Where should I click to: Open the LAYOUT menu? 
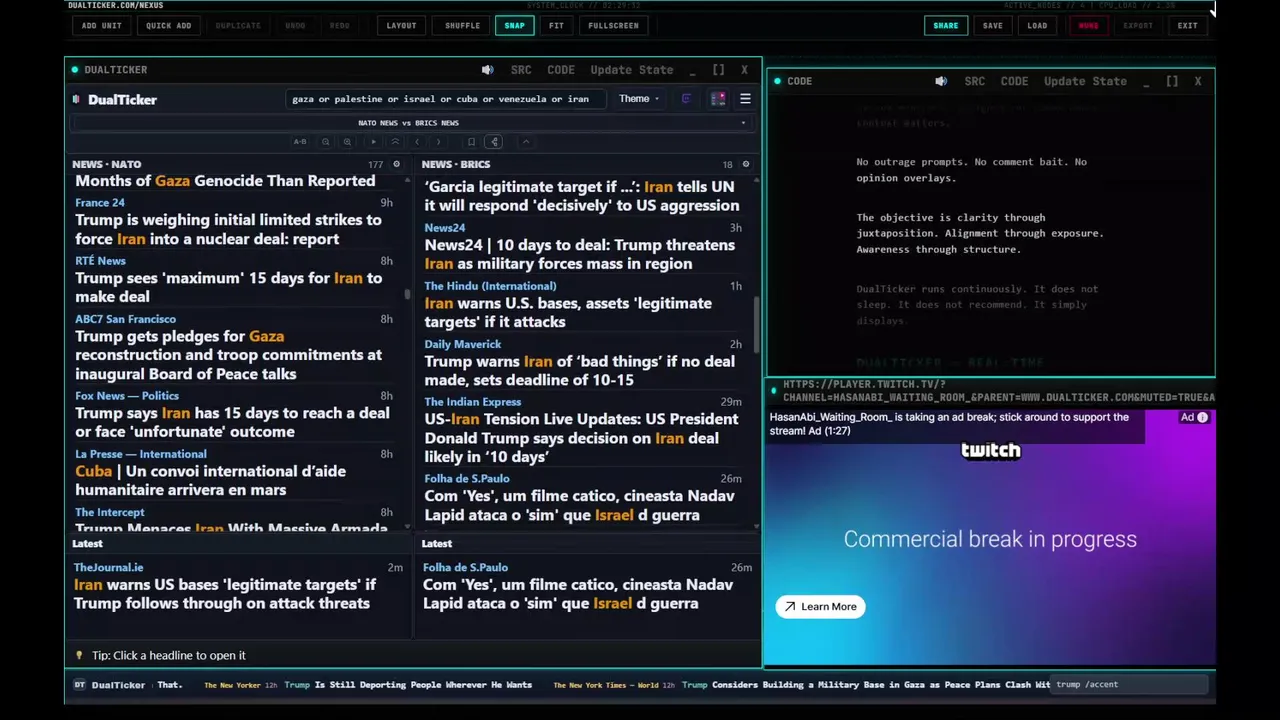(x=401, y=25)
